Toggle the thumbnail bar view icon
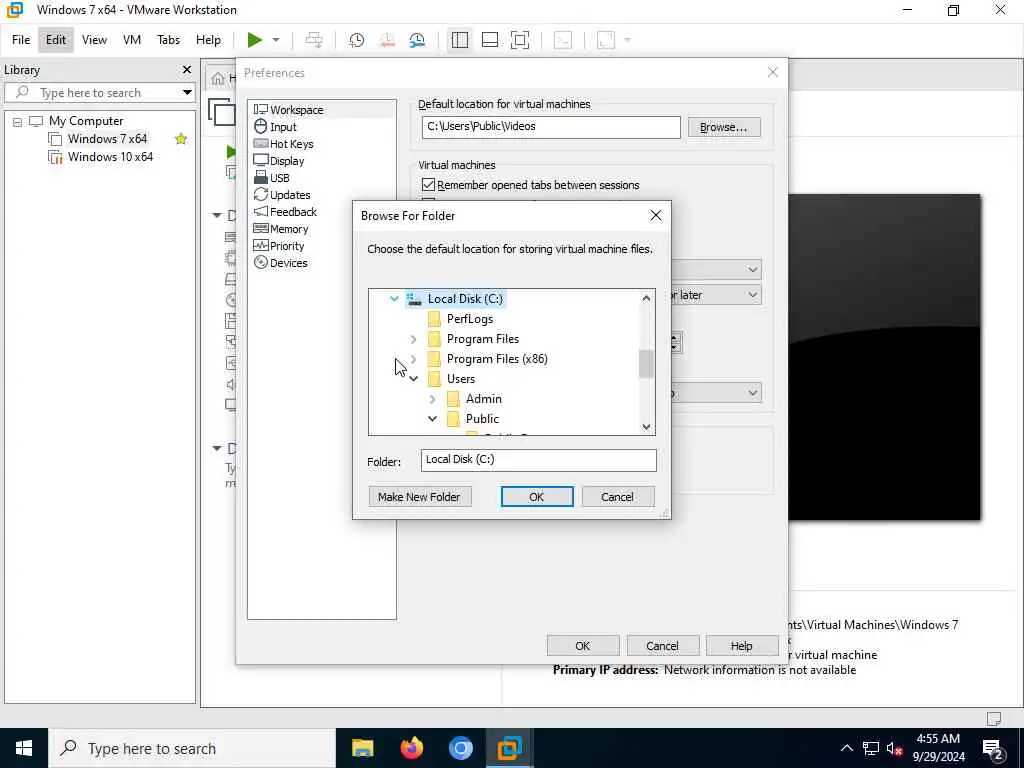 [x=490, y=40]
